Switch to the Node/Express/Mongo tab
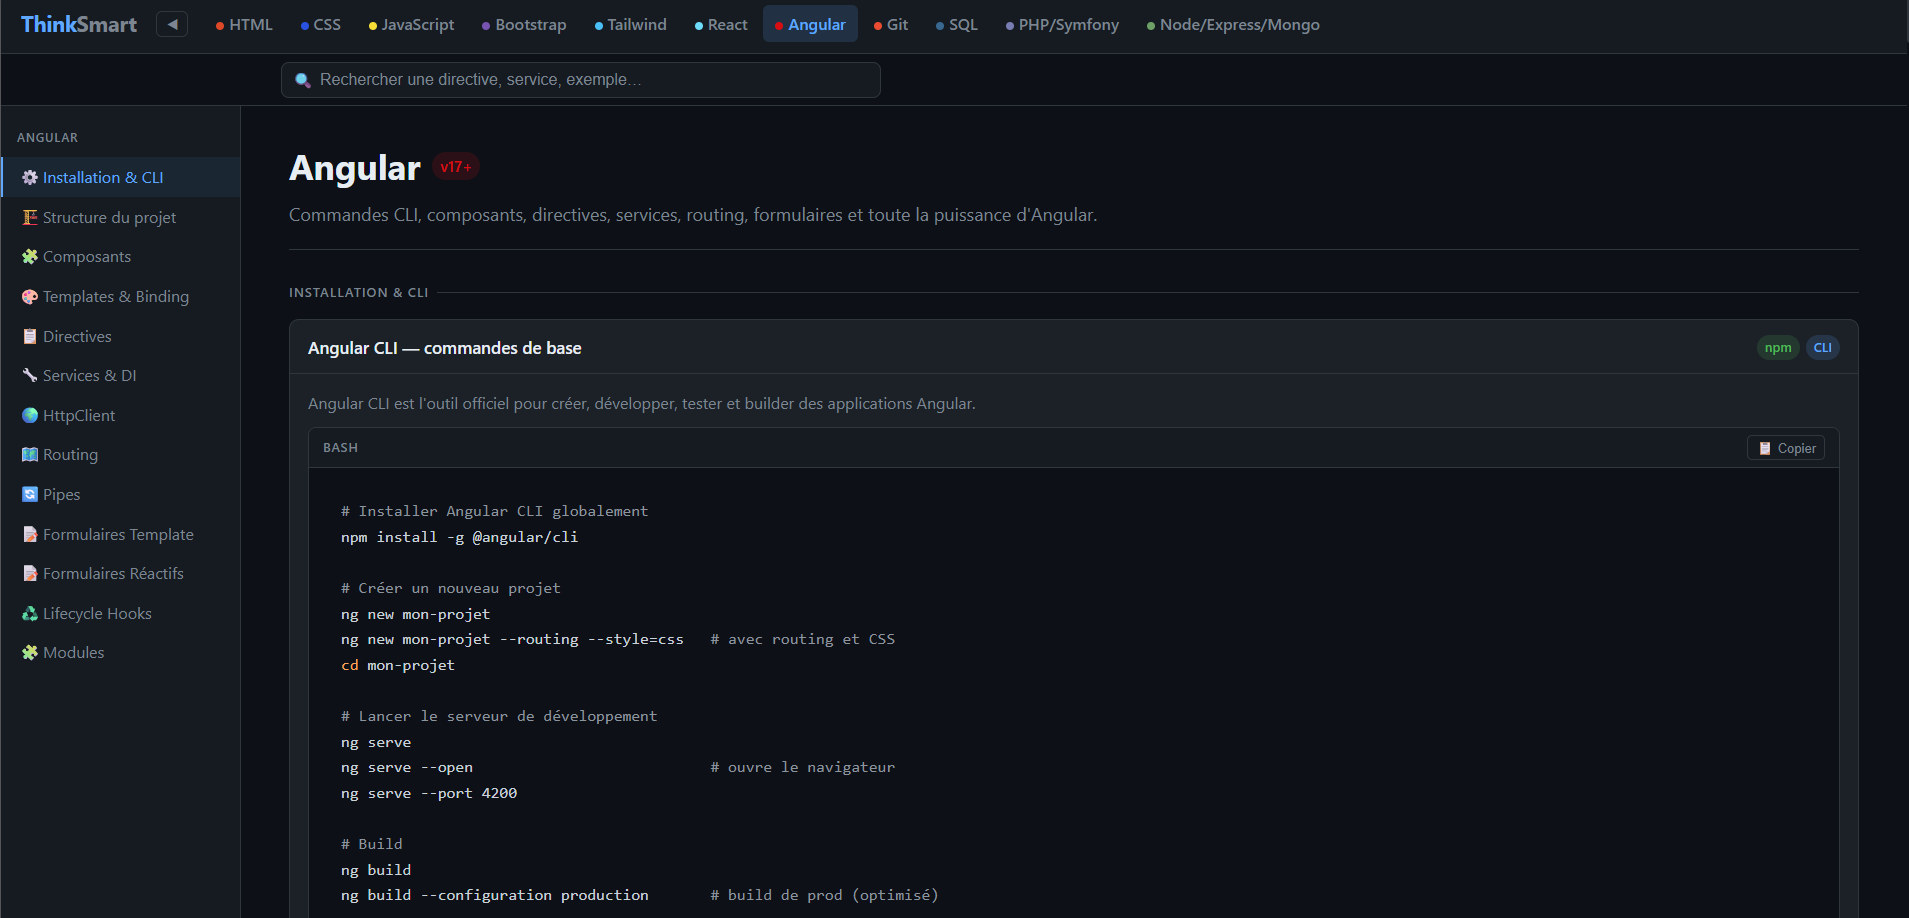This screenshot has height=918, width=1909. pos(1233,25)
